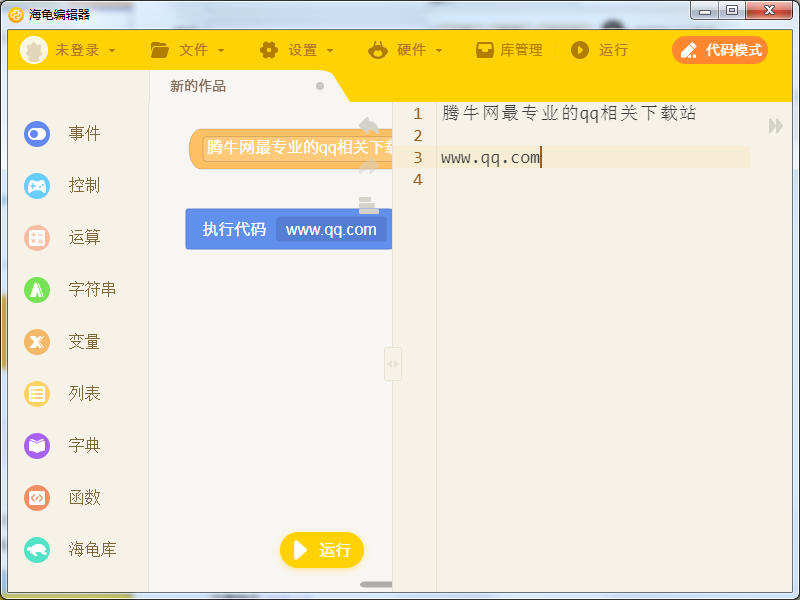Click the 变量 category label
This screenshot has height=600, width=800.
tap(84, 341)
